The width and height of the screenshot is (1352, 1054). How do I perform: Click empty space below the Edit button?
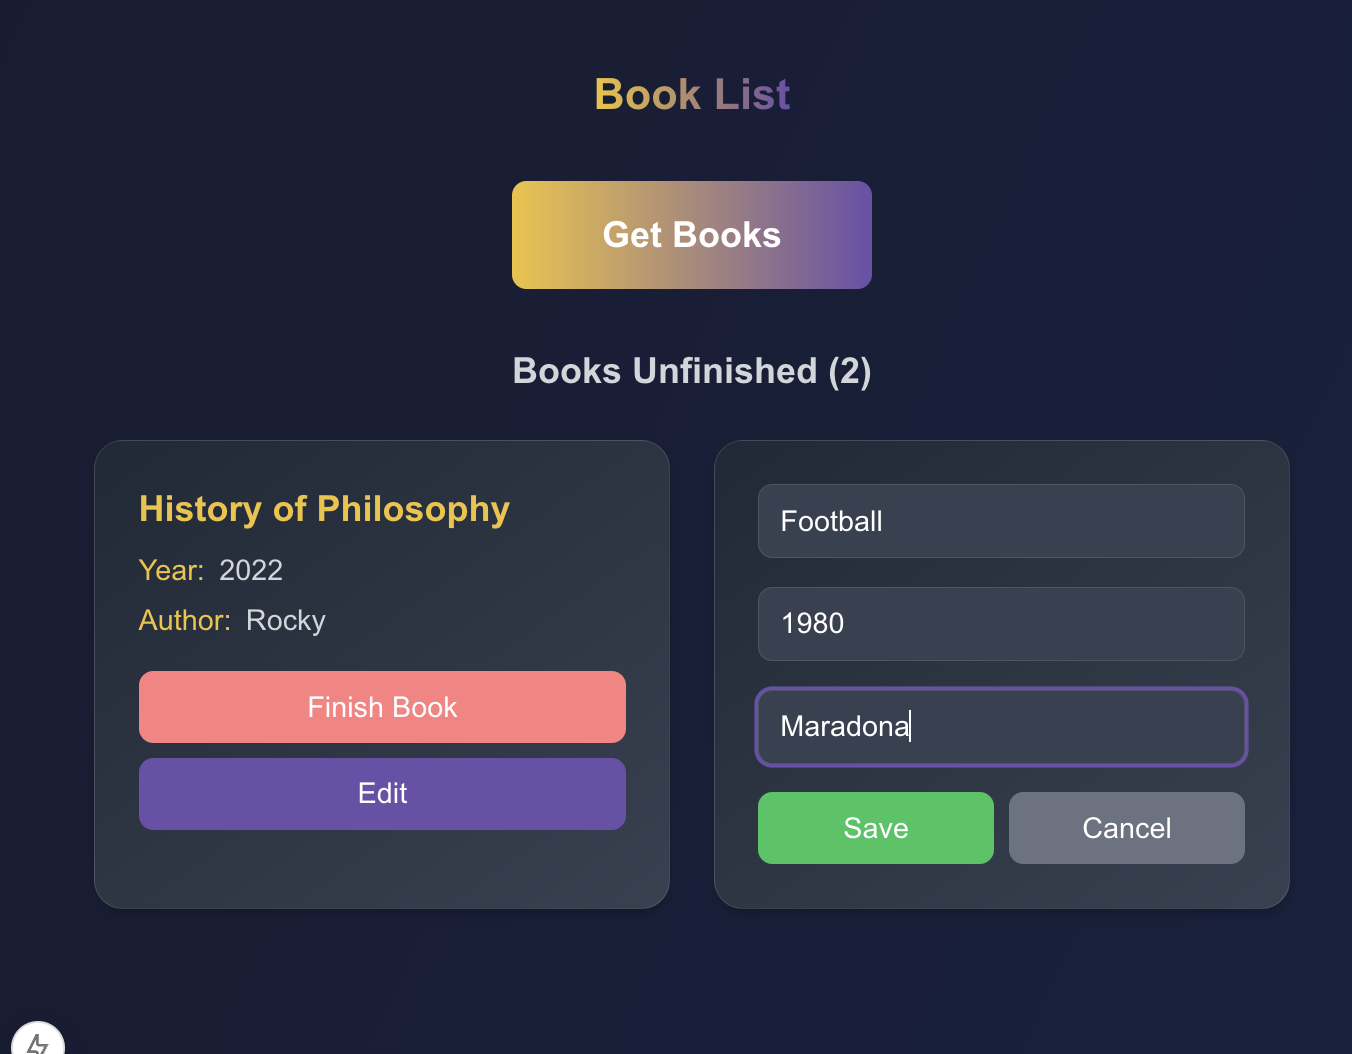pyautogui.click(x=382, y=868)
